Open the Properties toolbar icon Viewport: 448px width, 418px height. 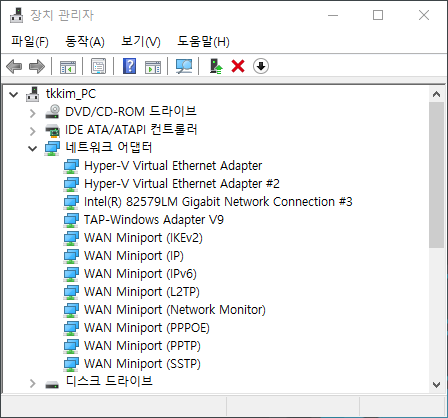pyautogui.click(x=99, y=66)
